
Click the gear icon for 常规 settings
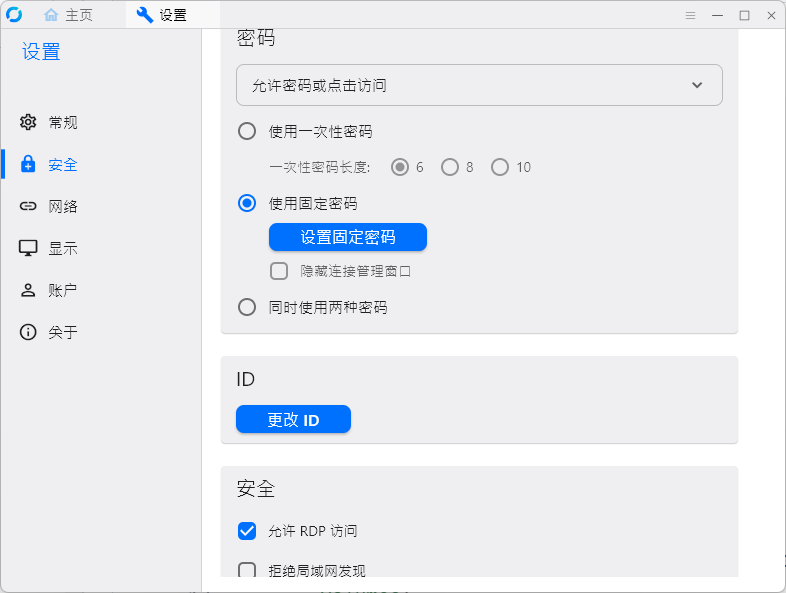point(28,123)
